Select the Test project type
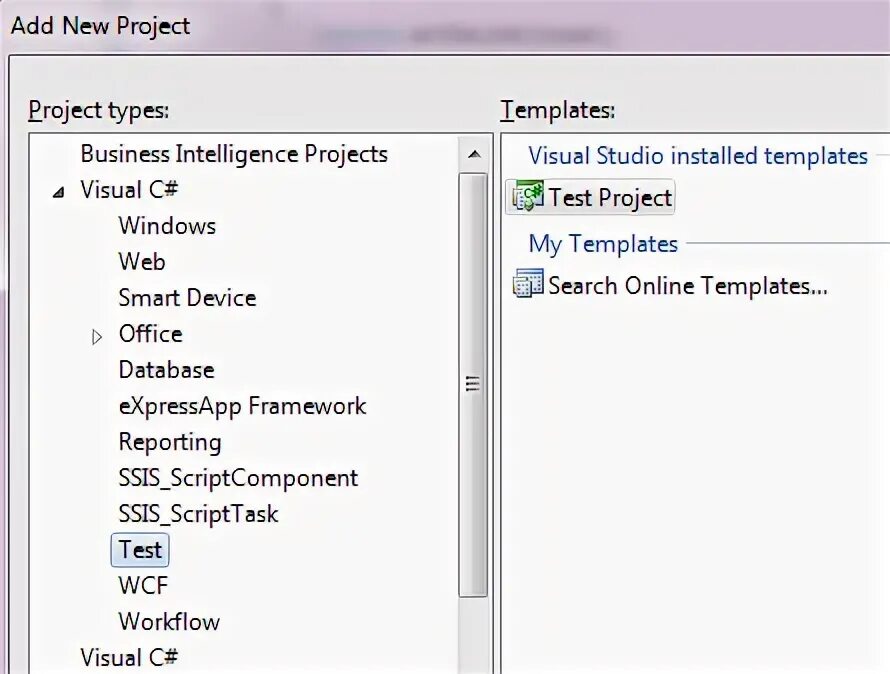This screenshot has height=674, width=890. click(x=140, y=550)
